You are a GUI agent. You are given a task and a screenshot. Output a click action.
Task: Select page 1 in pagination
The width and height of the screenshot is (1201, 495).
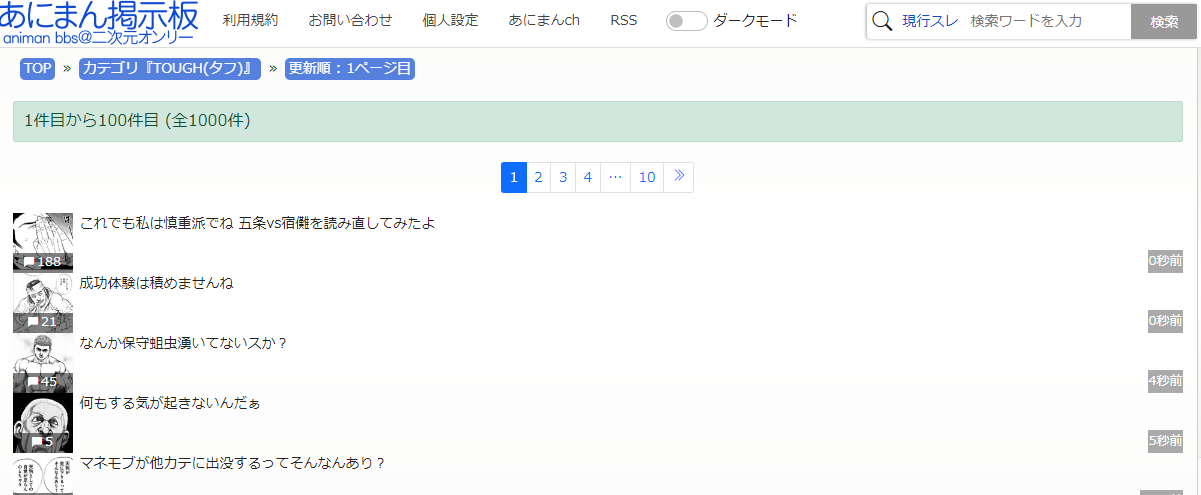coord(513,177)
